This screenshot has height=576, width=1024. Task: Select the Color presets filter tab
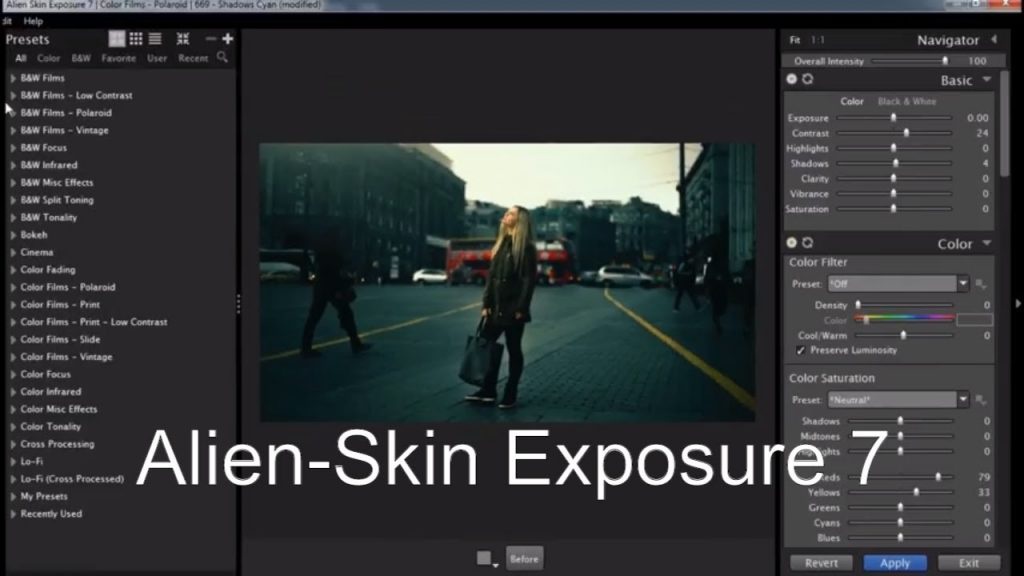[48, 58]
